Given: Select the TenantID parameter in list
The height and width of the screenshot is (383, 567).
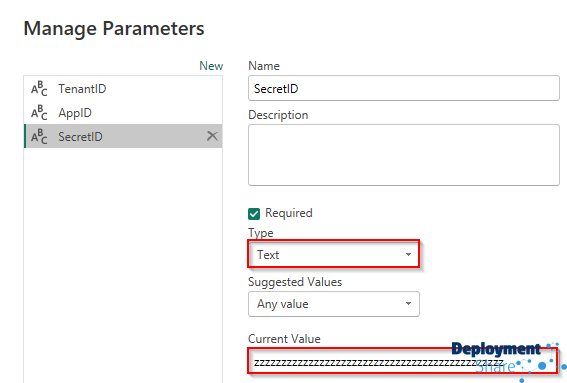Looking at the screenshot, I should tap(123, 89).
